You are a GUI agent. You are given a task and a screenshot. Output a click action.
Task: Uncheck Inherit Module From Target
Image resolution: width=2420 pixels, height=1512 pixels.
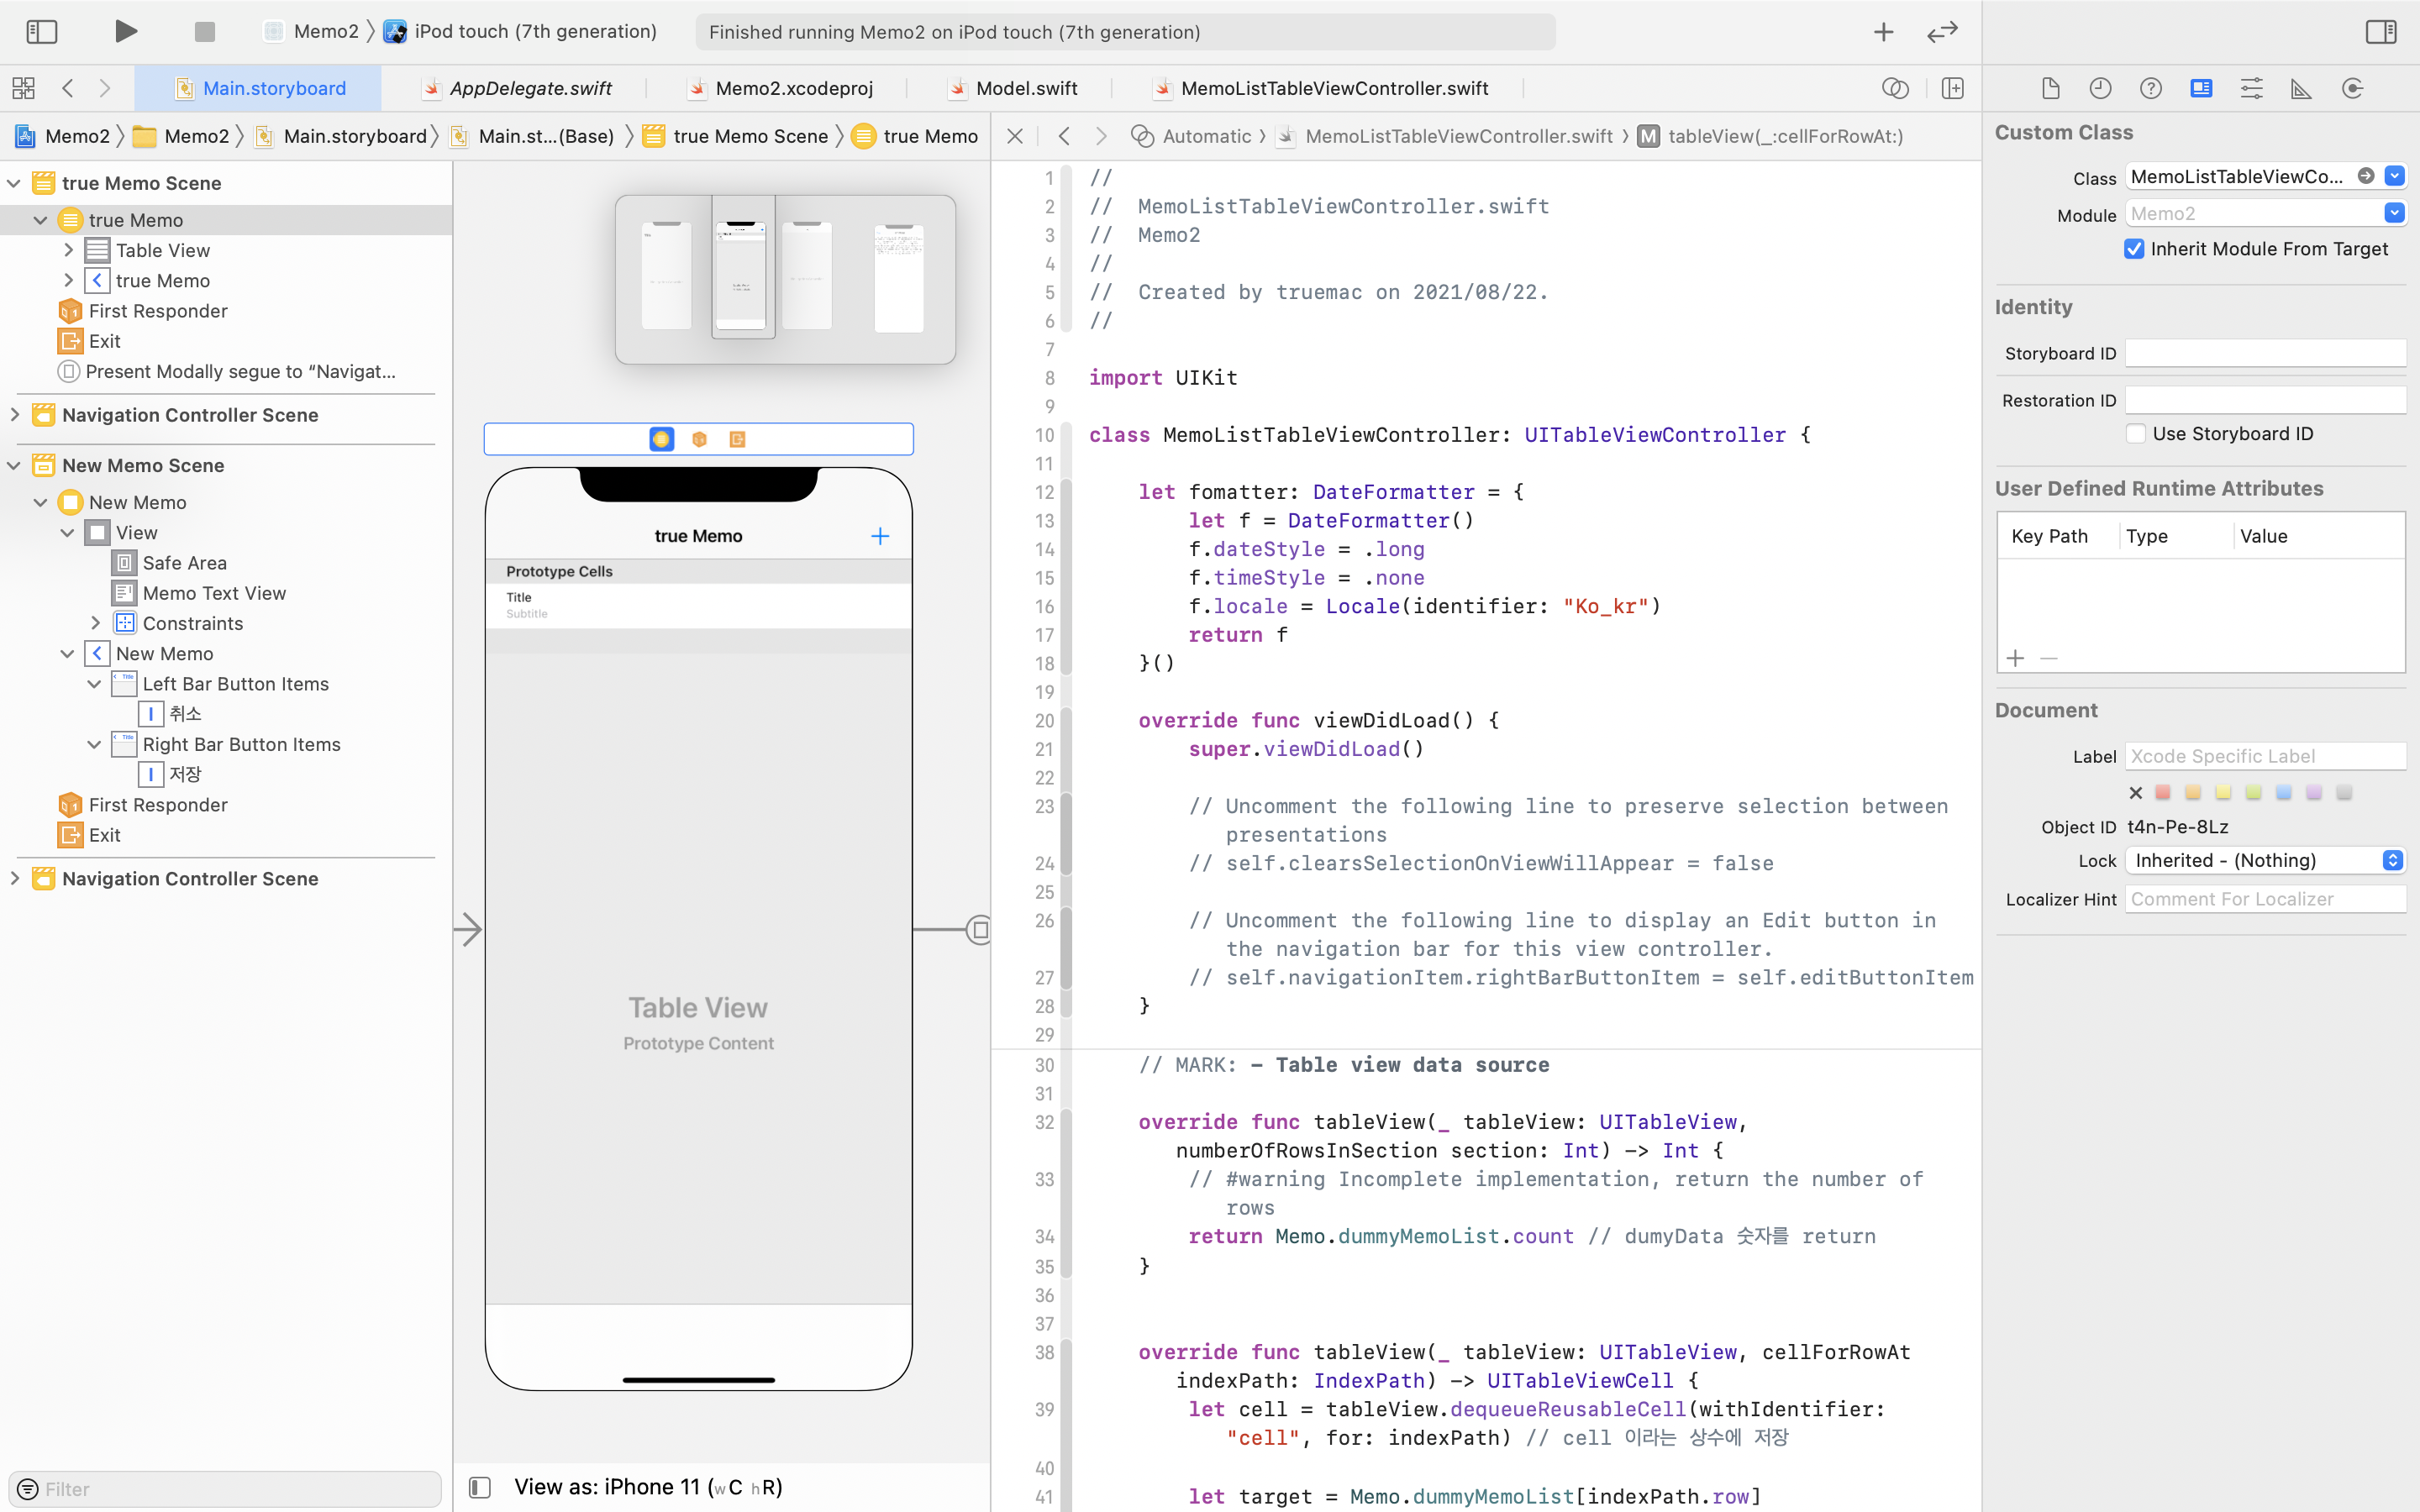click(2134, 249)
